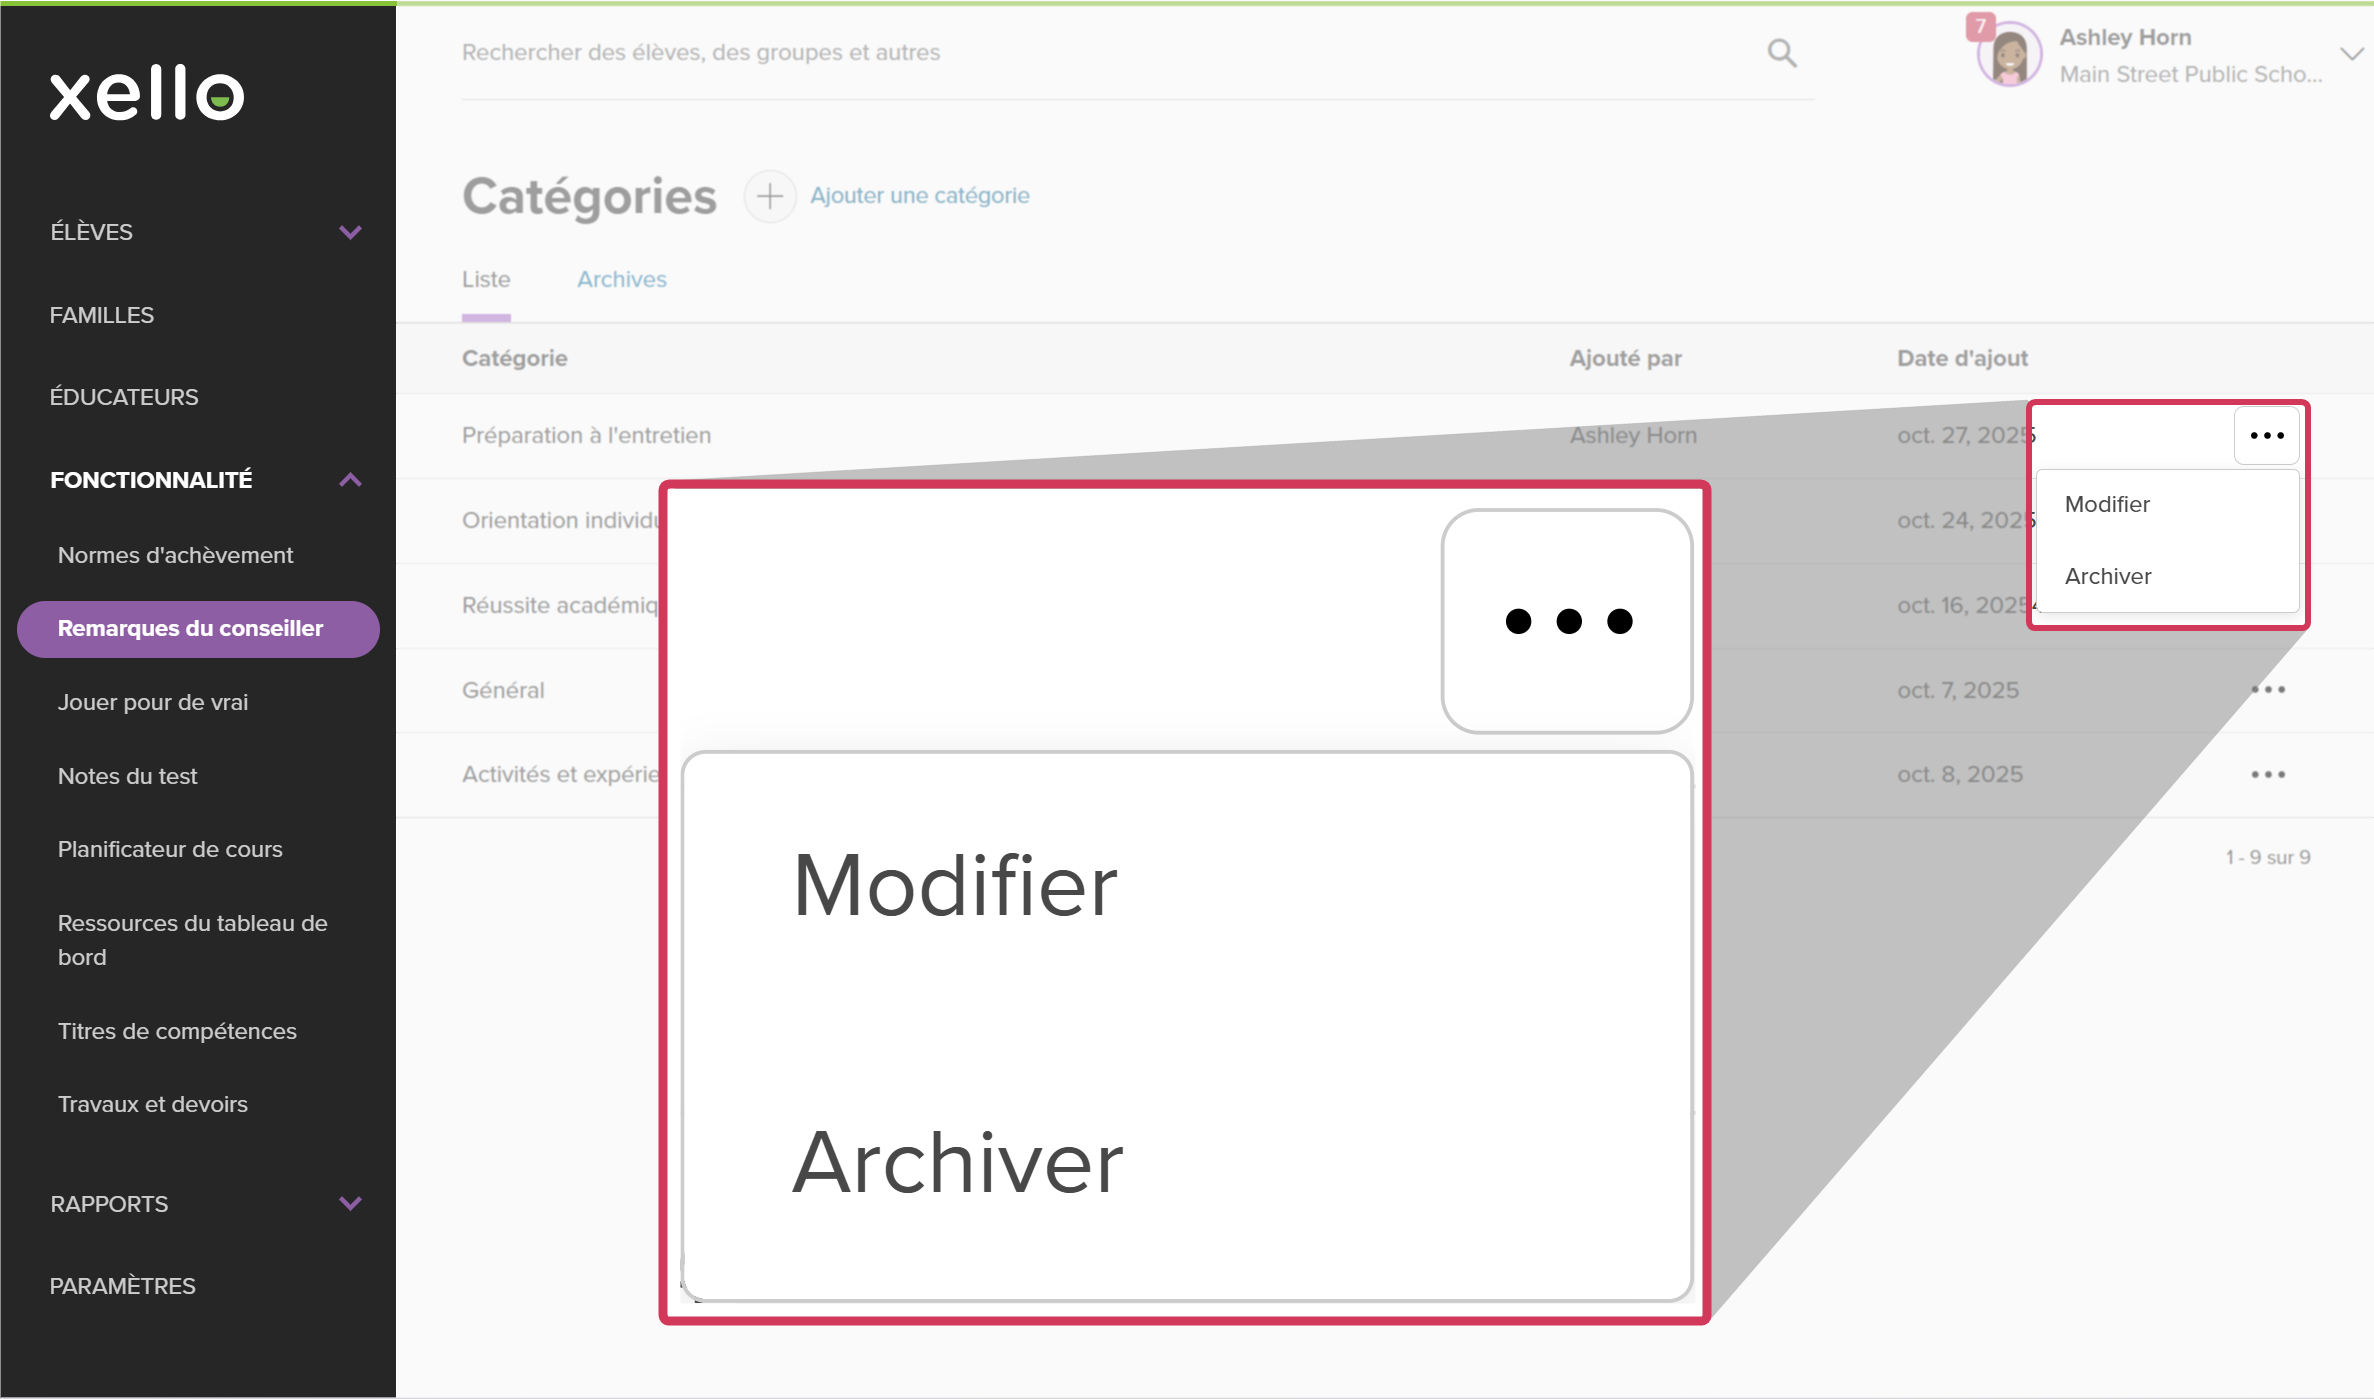Click three-dot button on Préparation à l'entretien row
Viewport: 2374px width, 1399px height.
coord(2266,436)
